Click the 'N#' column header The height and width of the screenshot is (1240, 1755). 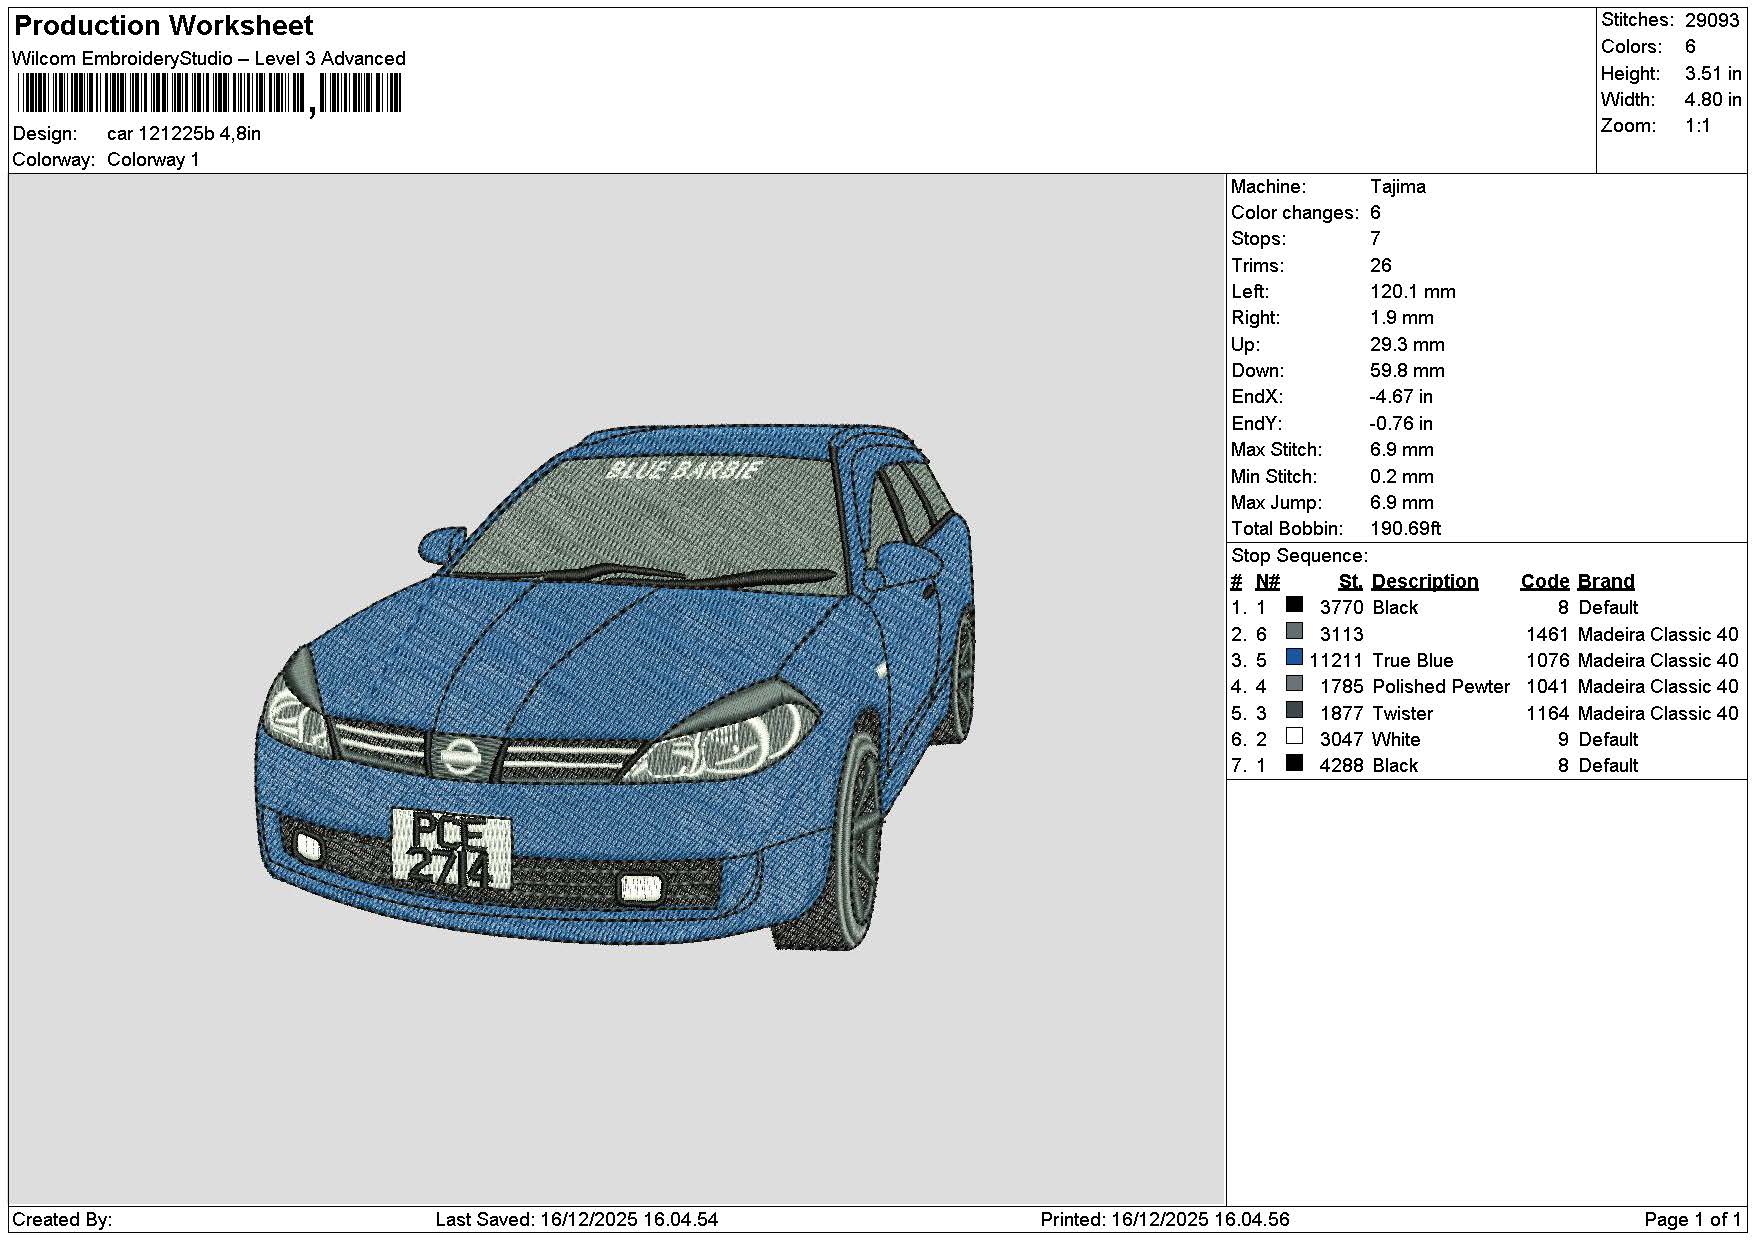pyautogui.click(x=1267, y=581)
